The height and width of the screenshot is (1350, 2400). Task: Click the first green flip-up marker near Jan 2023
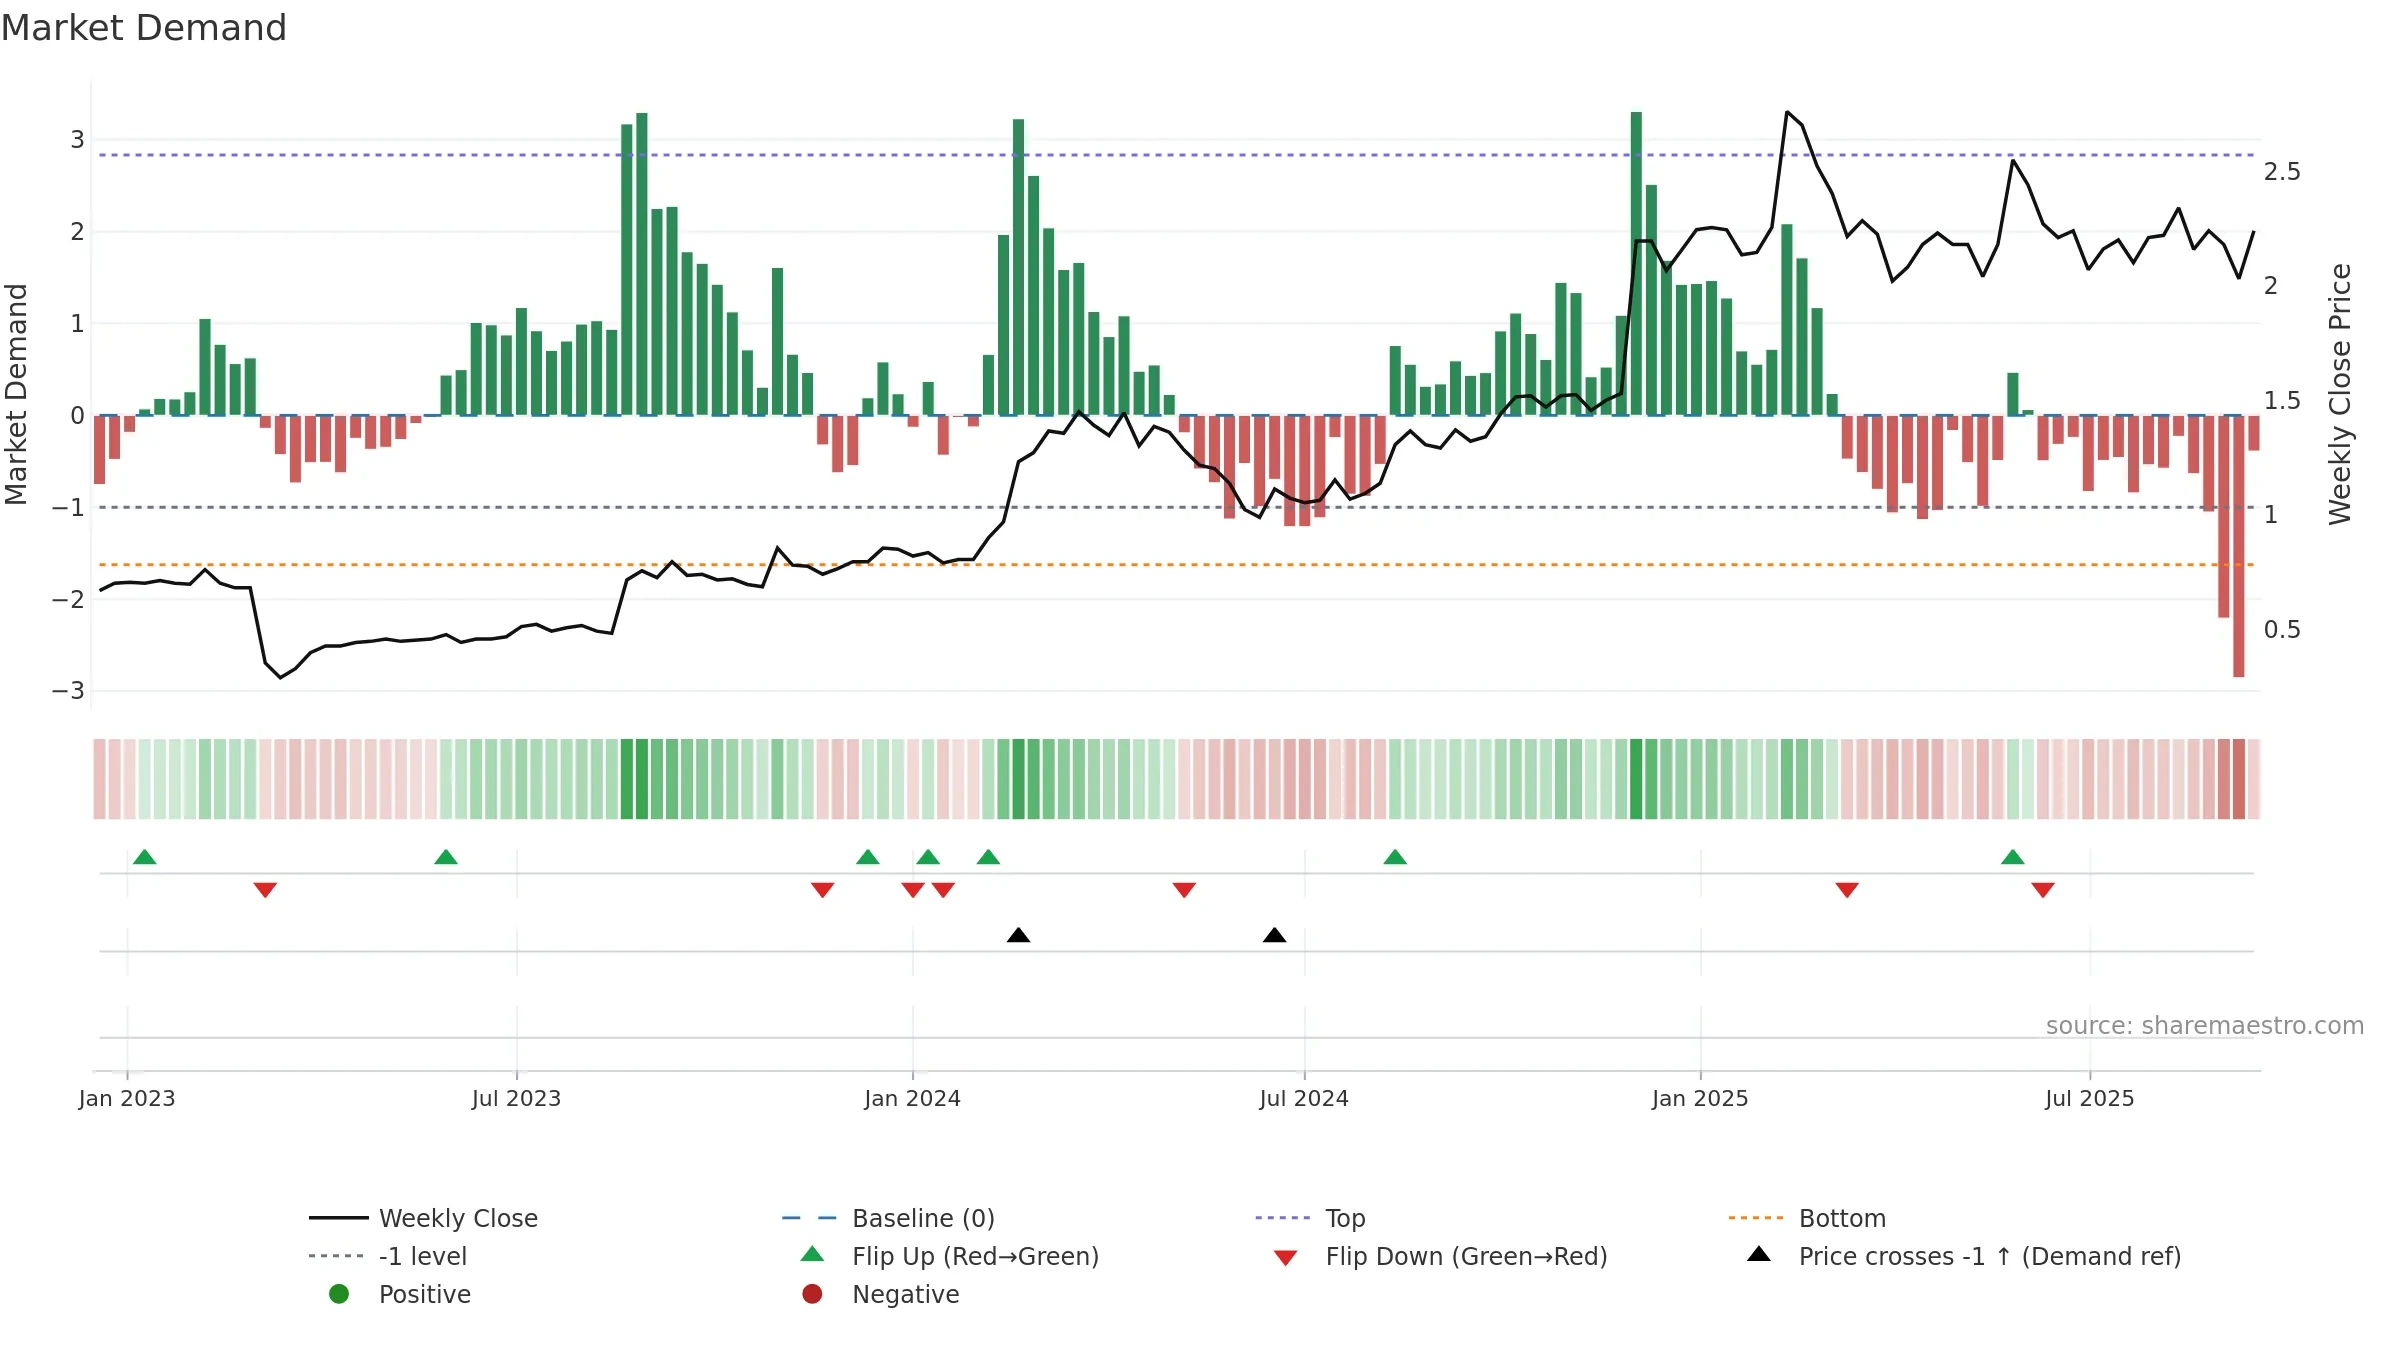coord(145,857)
